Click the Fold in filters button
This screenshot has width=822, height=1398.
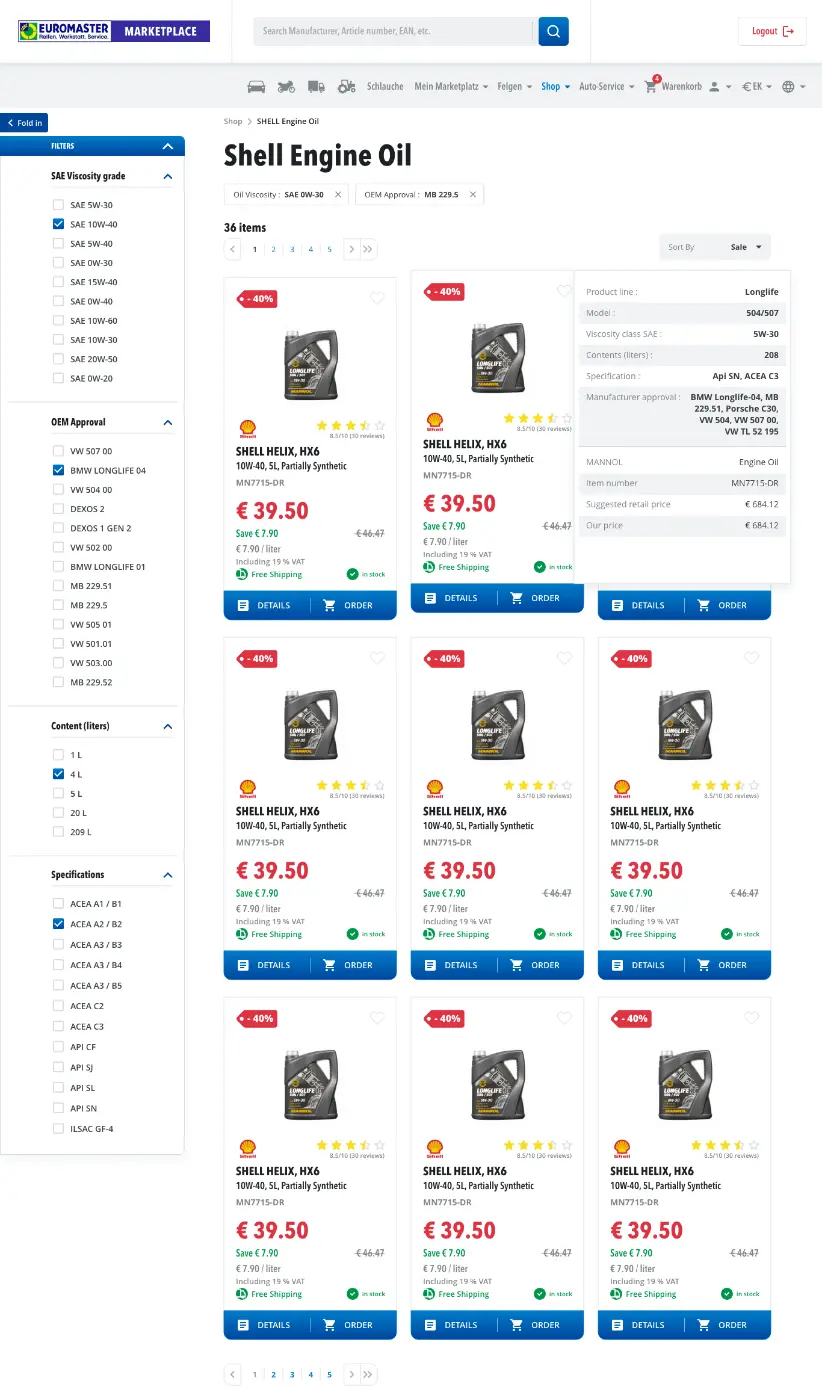(x=24, y=123)
